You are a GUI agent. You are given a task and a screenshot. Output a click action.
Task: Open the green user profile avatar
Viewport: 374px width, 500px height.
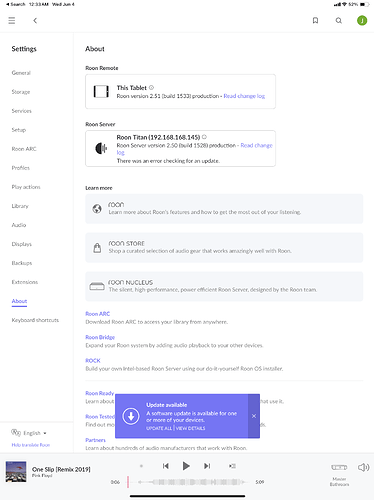[362, 21]
